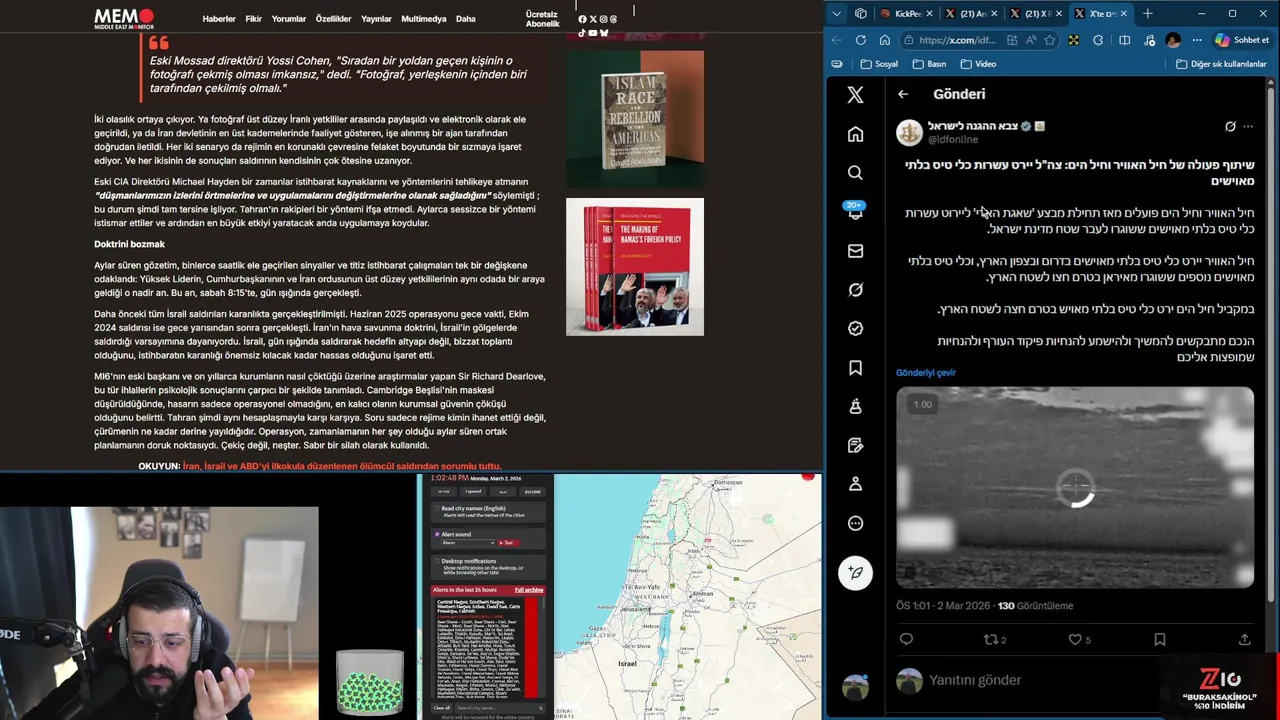Open Edge extensions puzzle icon

[1098, 40]
